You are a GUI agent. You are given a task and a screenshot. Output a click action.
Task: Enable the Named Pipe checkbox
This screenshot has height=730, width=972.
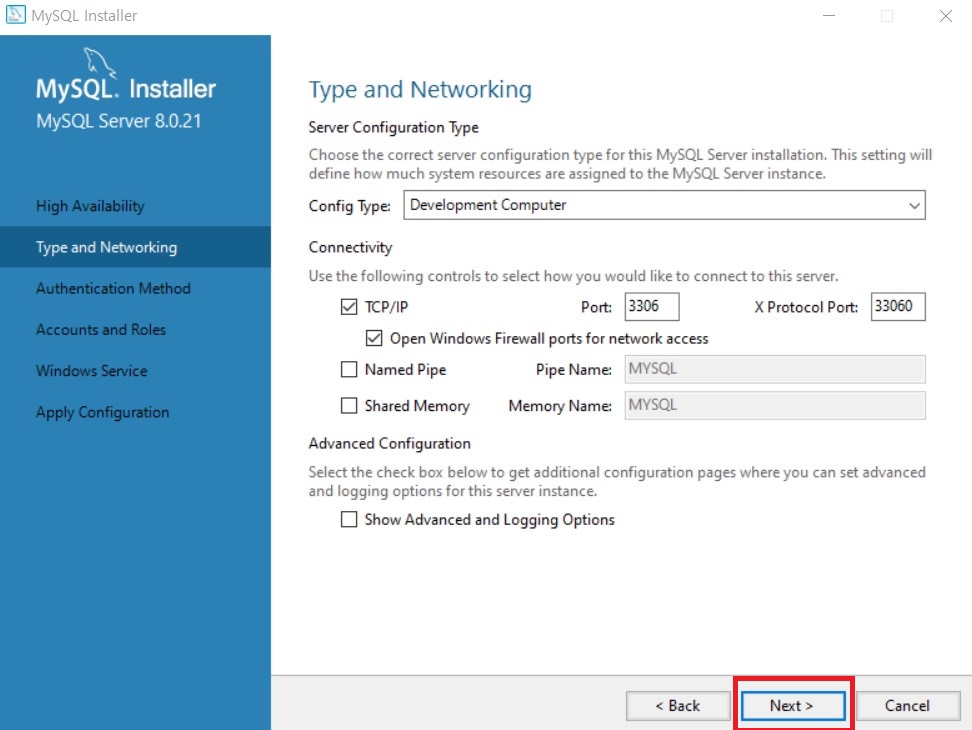pos(349,369)
